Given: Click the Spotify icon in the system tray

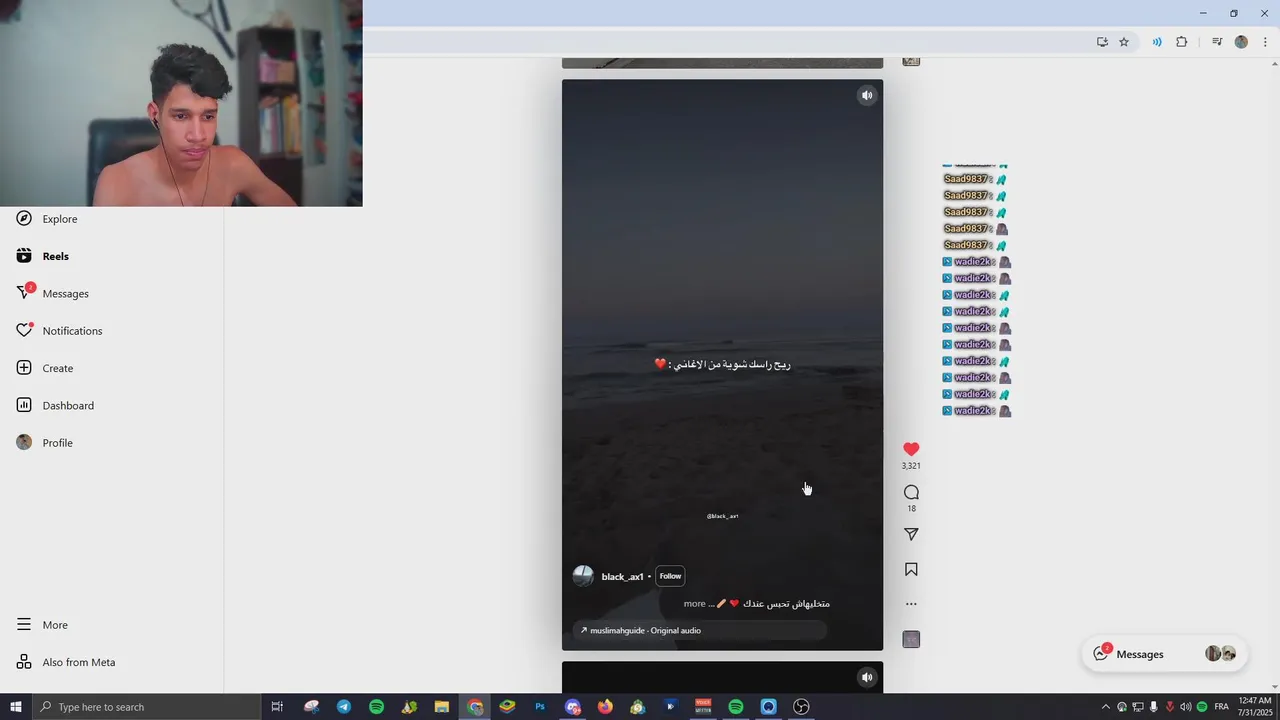Looking at the screenshot, I should pyautogui.click(x=1202, y=707).
